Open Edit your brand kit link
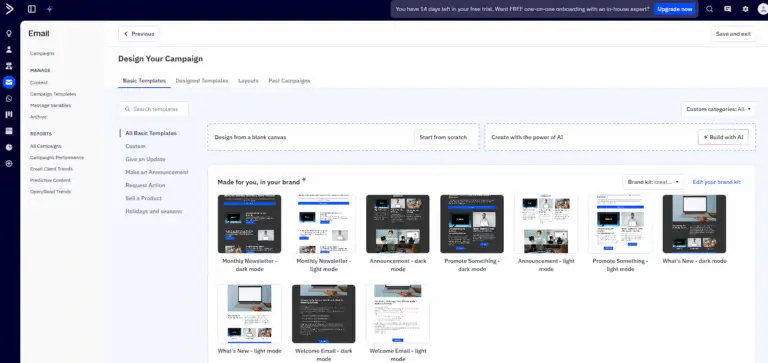Image resolution: width=768 pixels, height=363 pixels. pyautogui.click(x=717, y=182)
